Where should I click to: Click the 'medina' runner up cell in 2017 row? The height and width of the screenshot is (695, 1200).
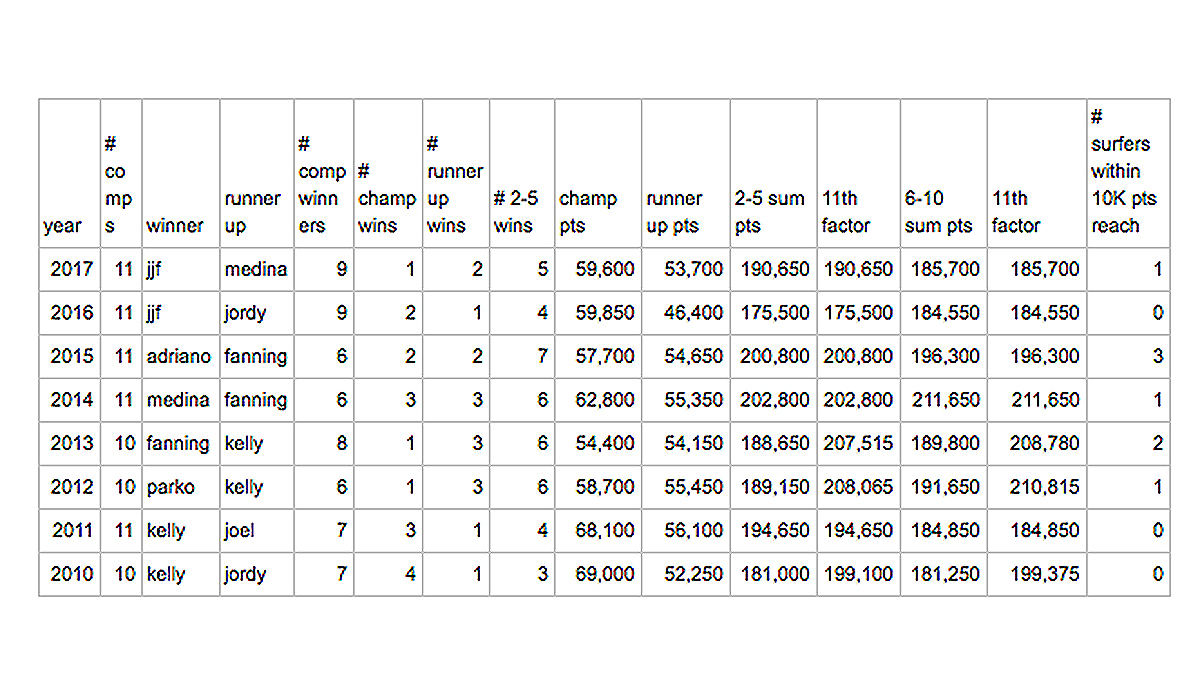click(257, 269)
